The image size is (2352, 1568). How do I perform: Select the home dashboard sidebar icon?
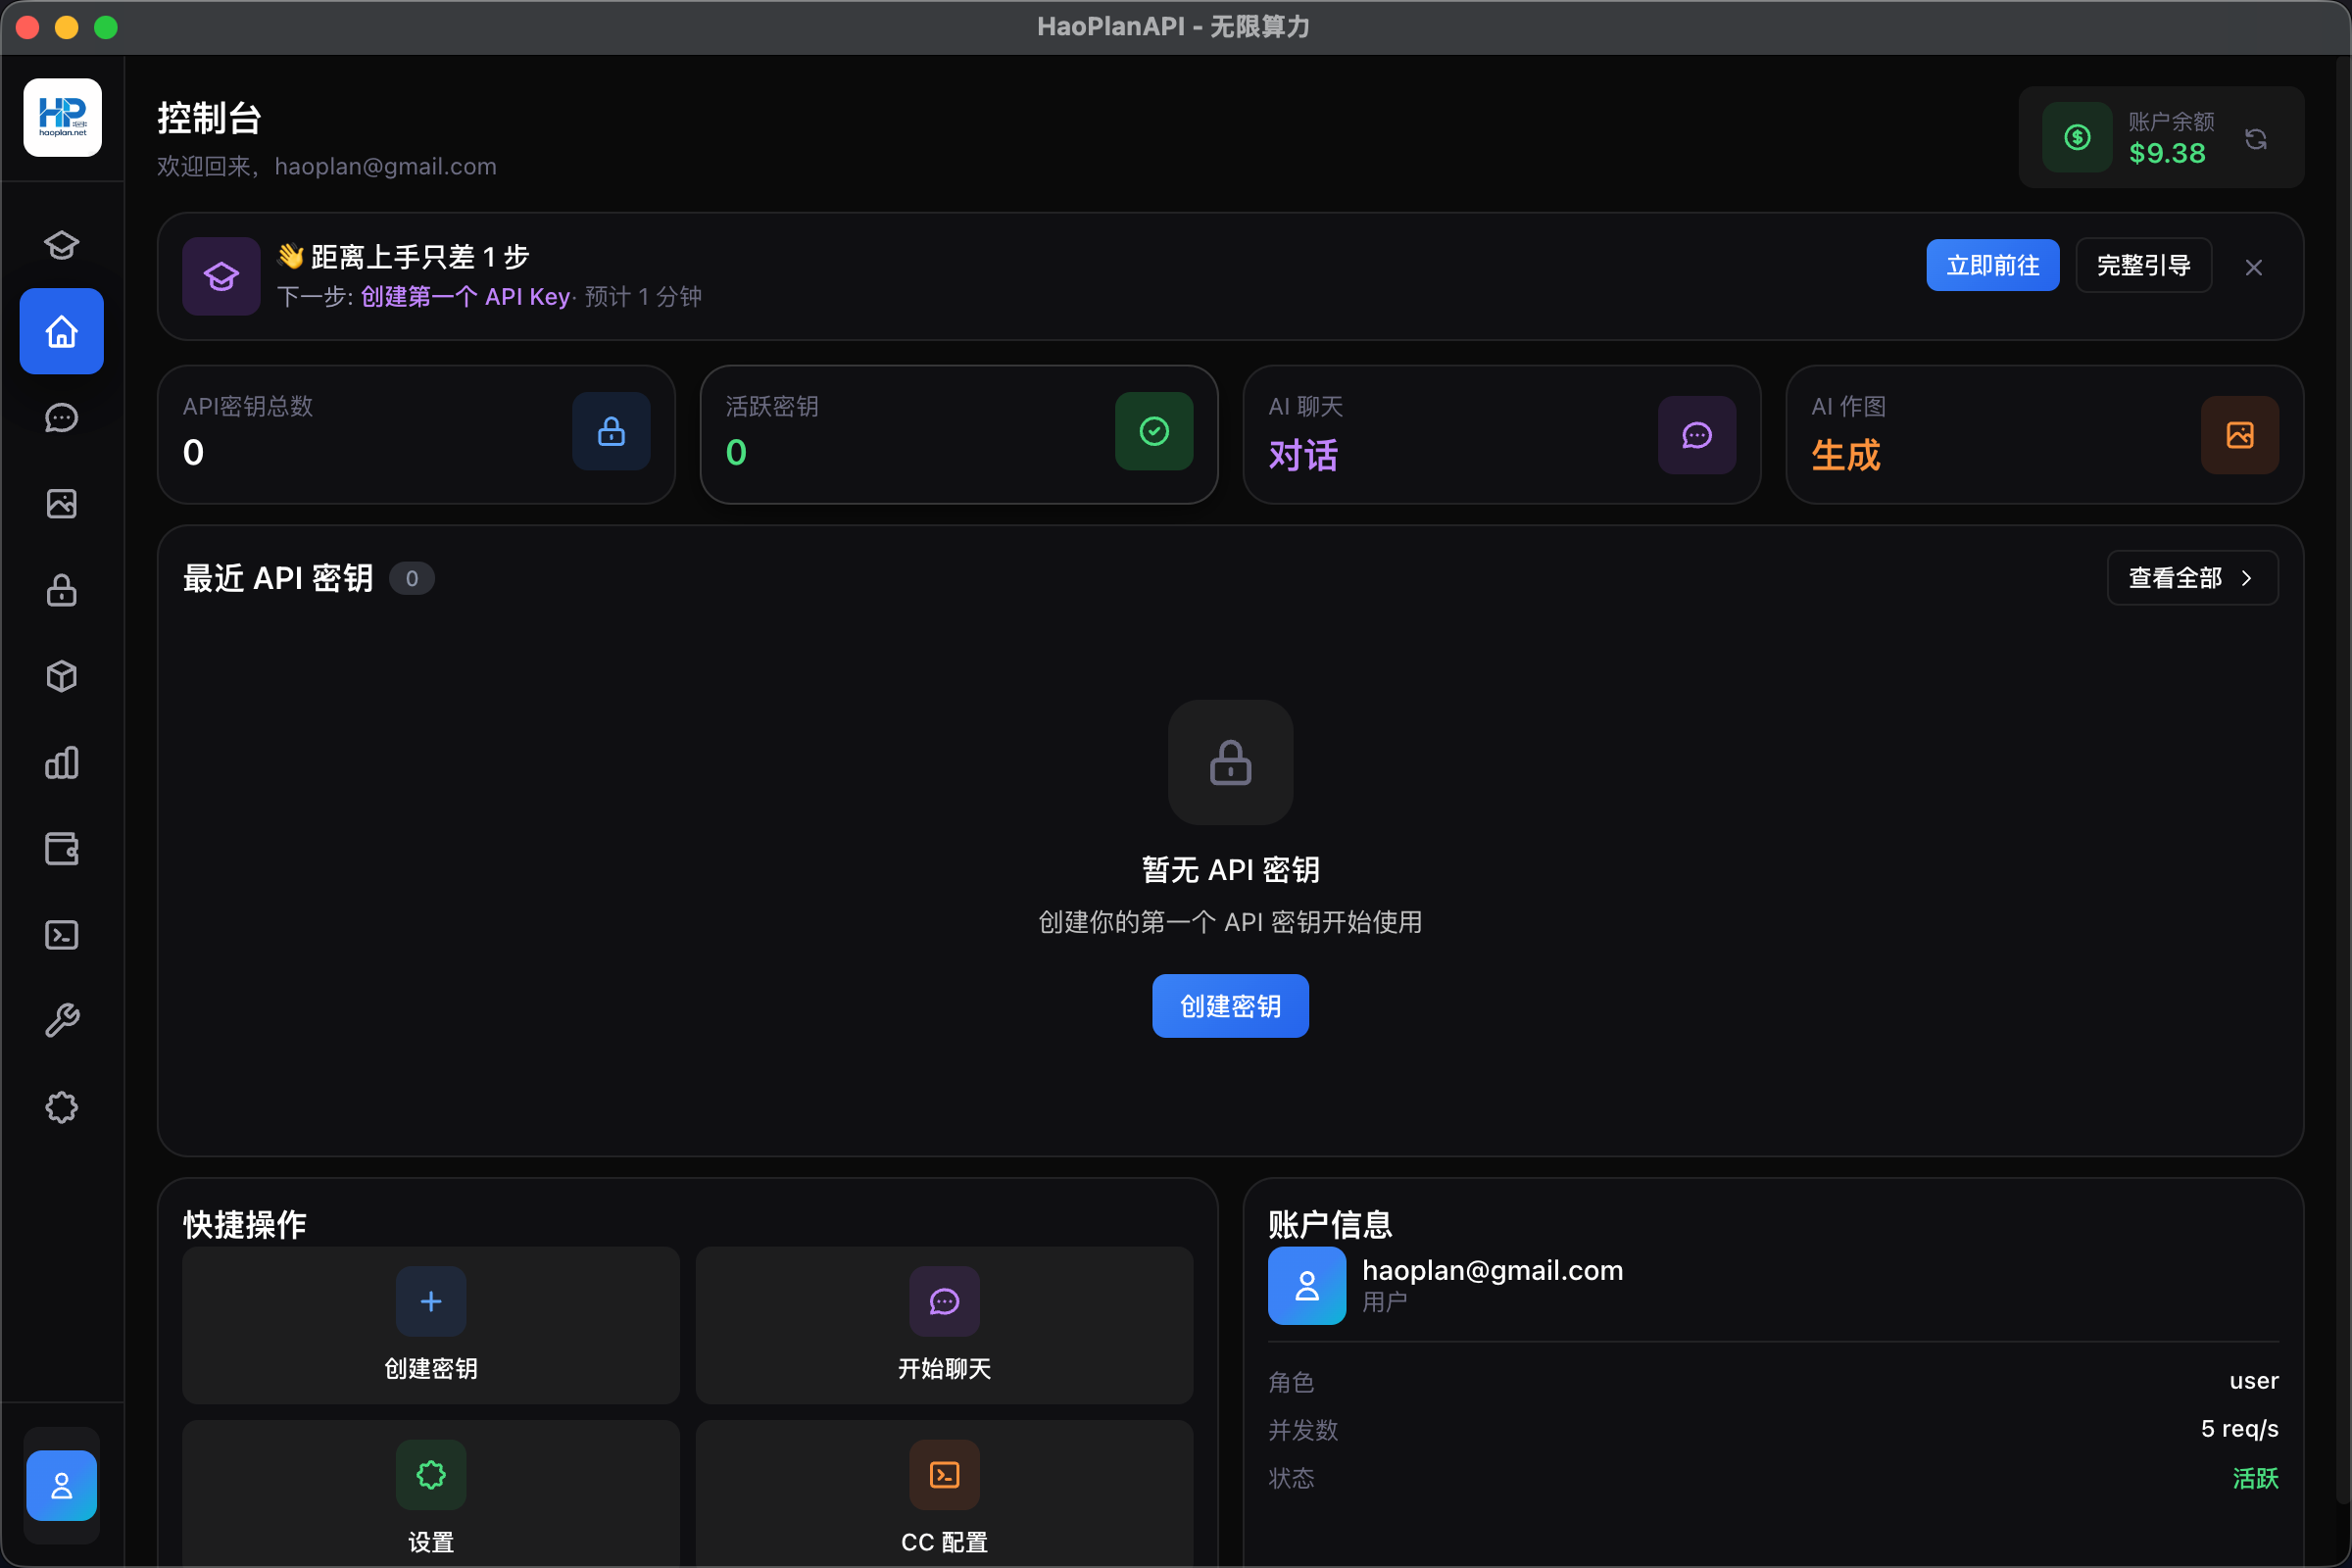point(62,331)
